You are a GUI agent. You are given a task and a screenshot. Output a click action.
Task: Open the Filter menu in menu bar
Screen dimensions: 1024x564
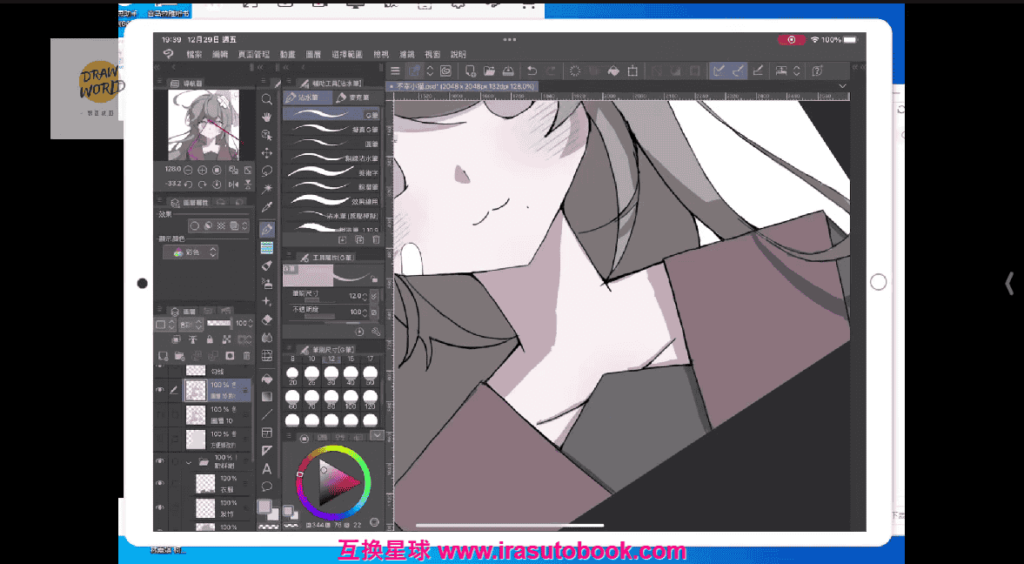pyautogui.click(x=407, y=55)
